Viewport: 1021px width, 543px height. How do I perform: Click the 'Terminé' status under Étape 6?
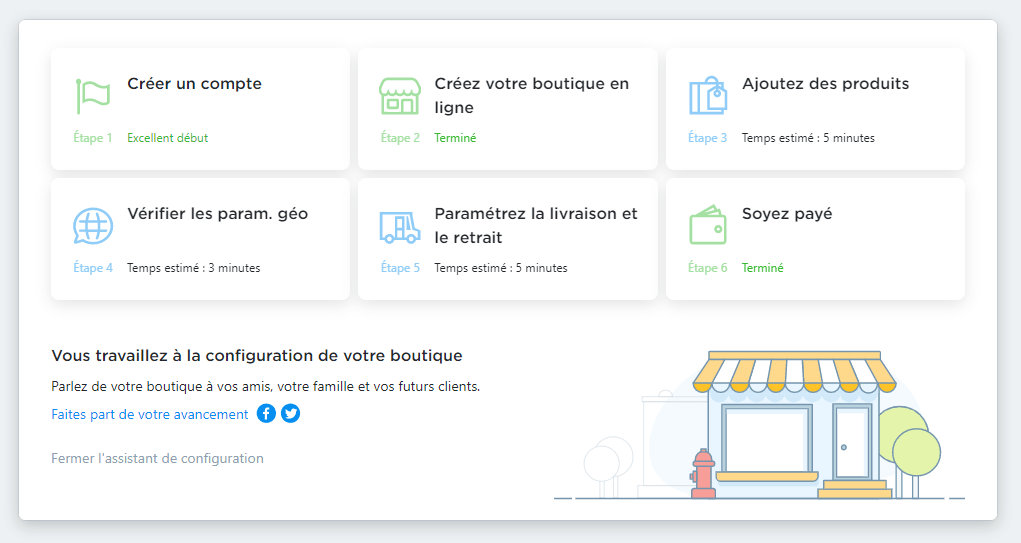click(x=762, y=268)
